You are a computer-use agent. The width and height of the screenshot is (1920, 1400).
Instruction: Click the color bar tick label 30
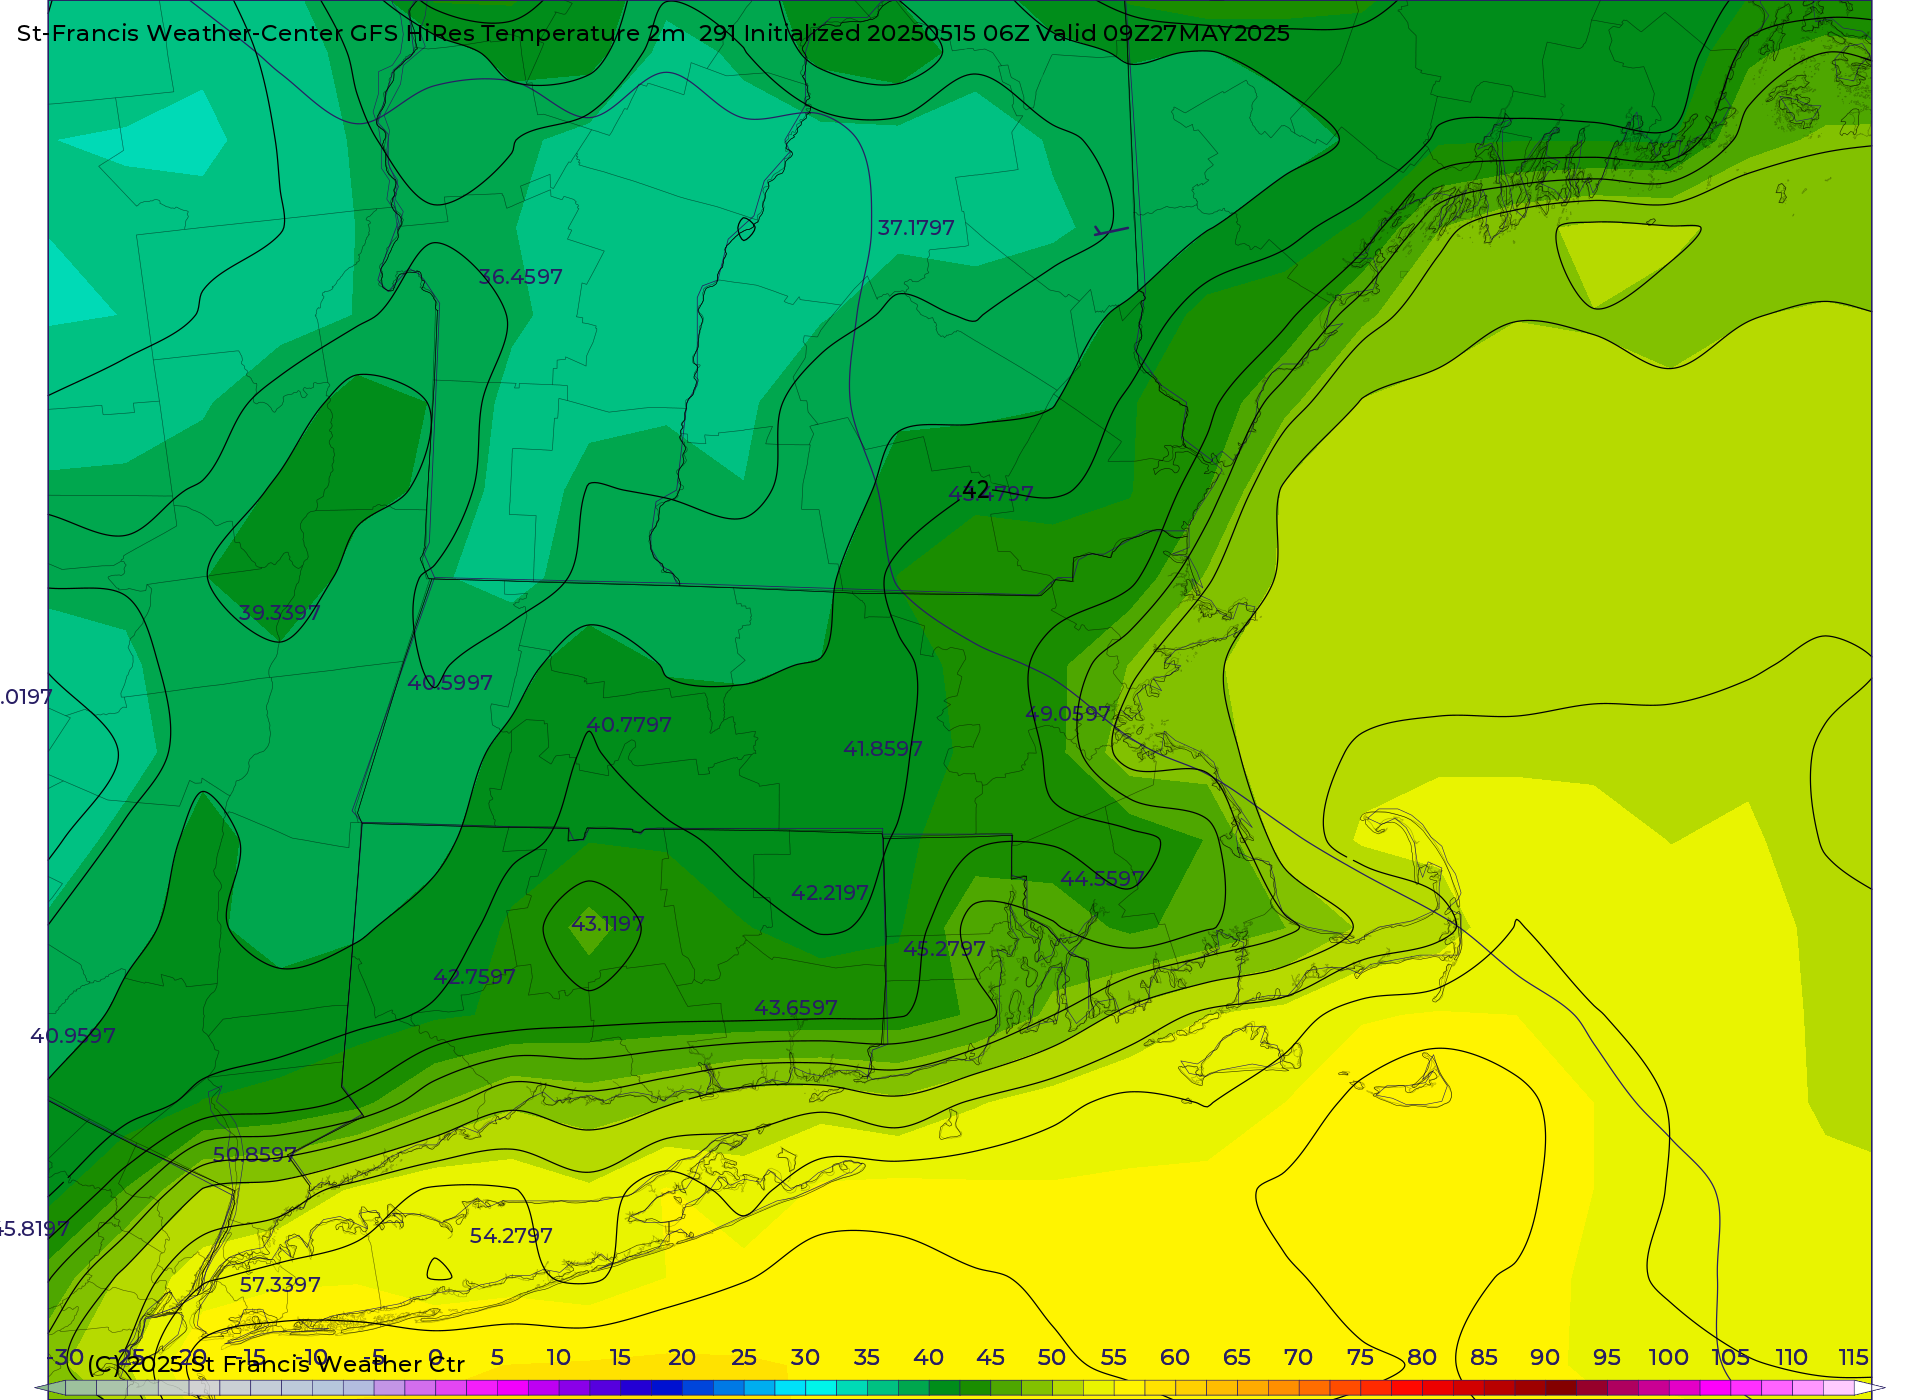(805, 1358)
